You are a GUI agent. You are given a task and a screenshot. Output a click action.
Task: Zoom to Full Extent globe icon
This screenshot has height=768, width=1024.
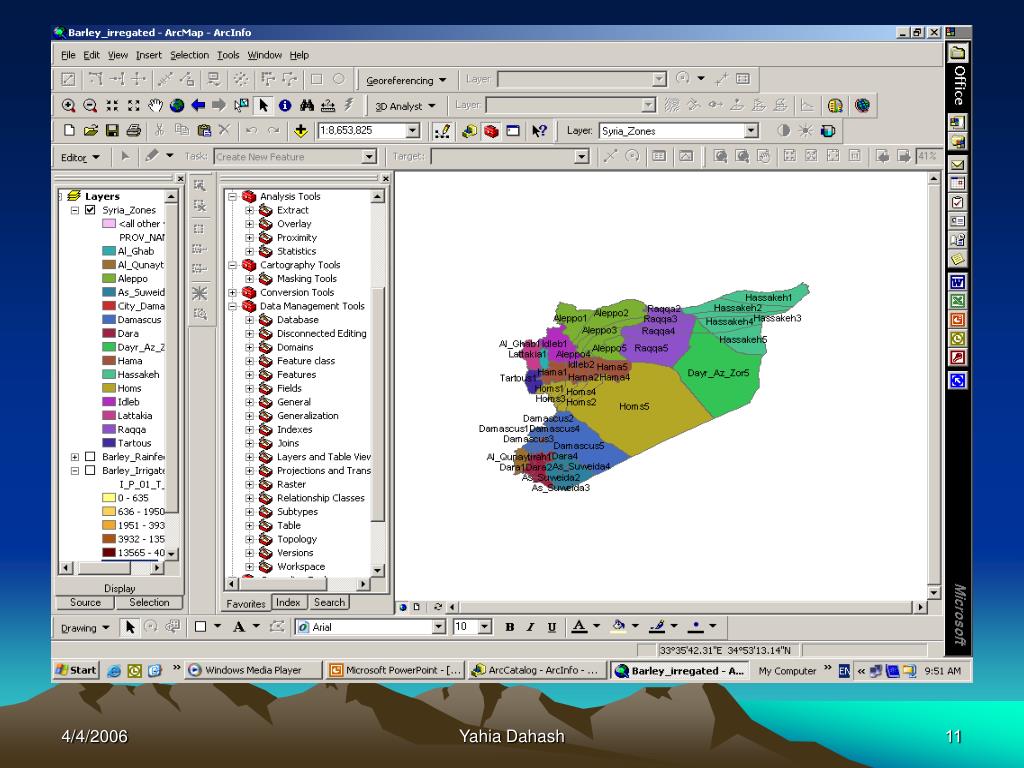176,105
